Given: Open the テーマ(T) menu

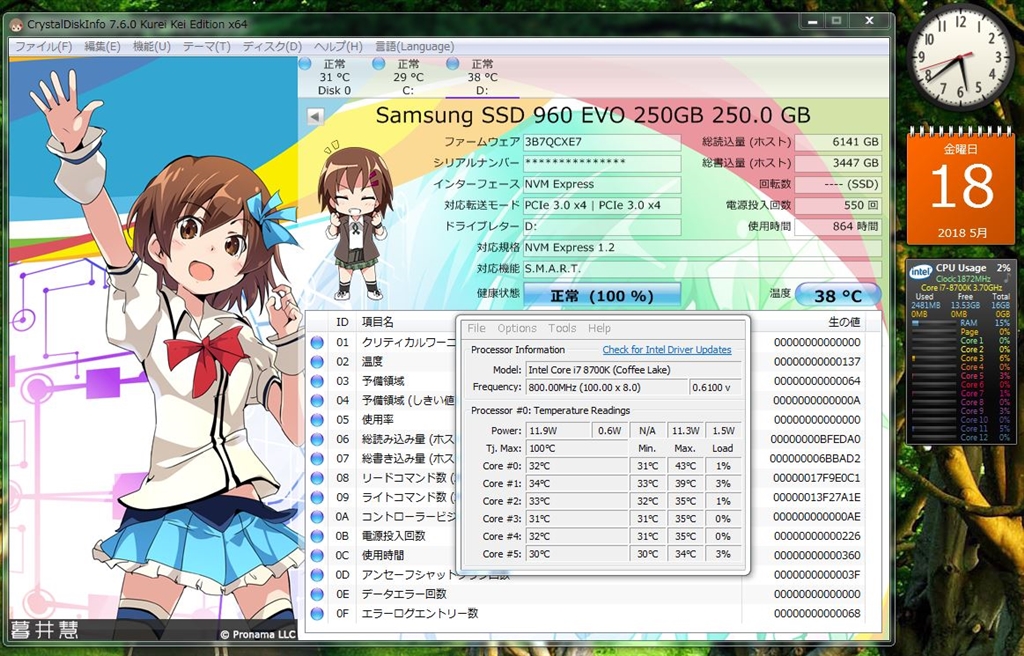Looking at the screenshot, I should 206,46.
